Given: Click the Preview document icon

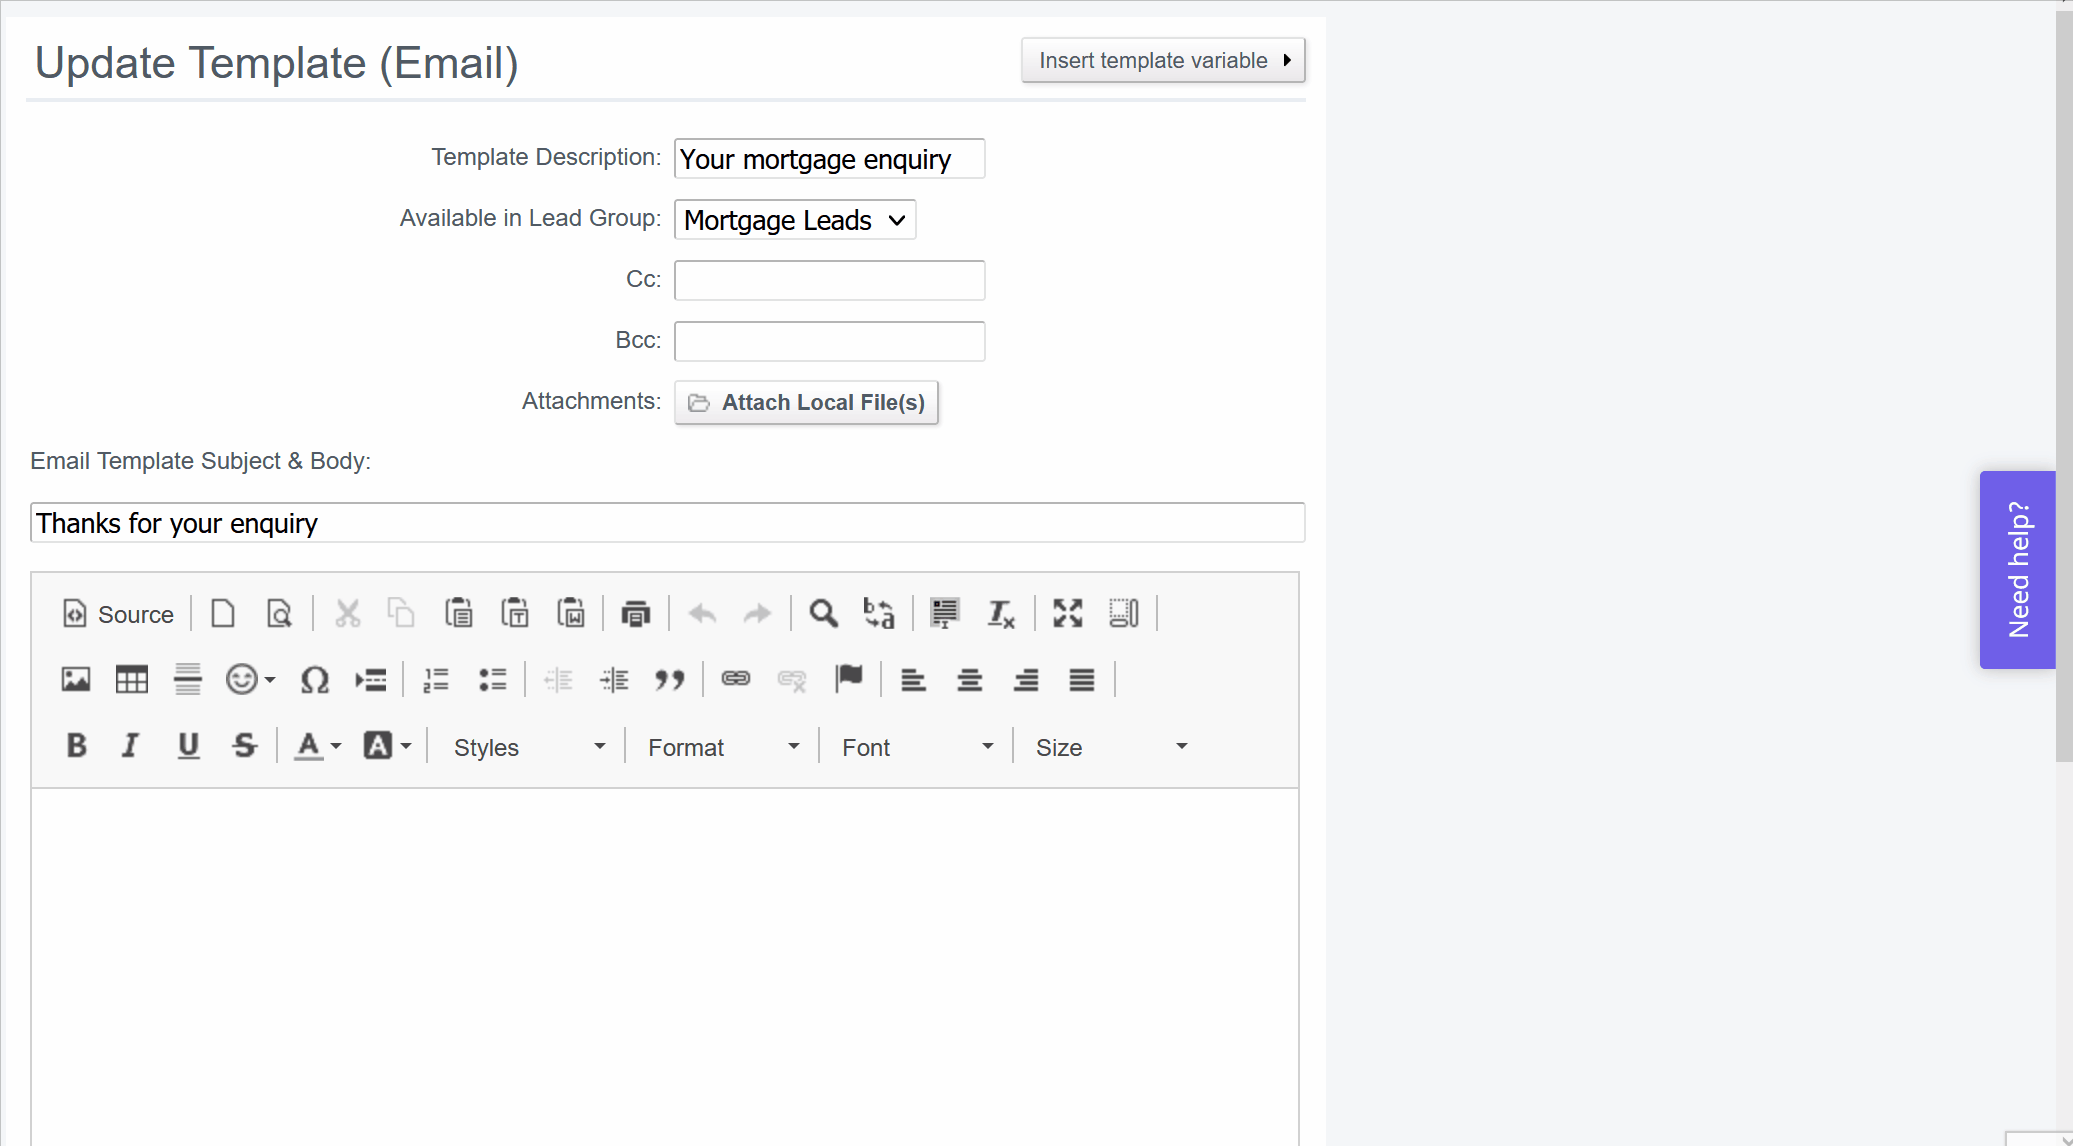Looking at the screenshot, I should pyautogui.click(x=279, y=613).
